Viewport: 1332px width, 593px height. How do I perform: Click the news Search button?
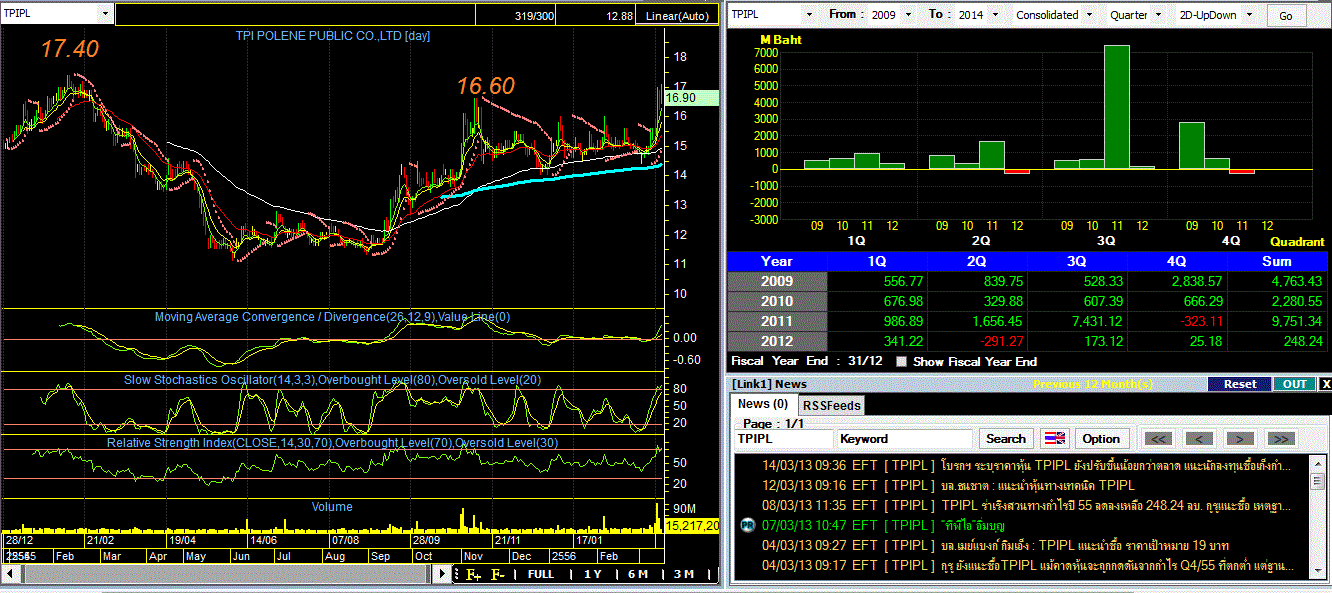1006,439
